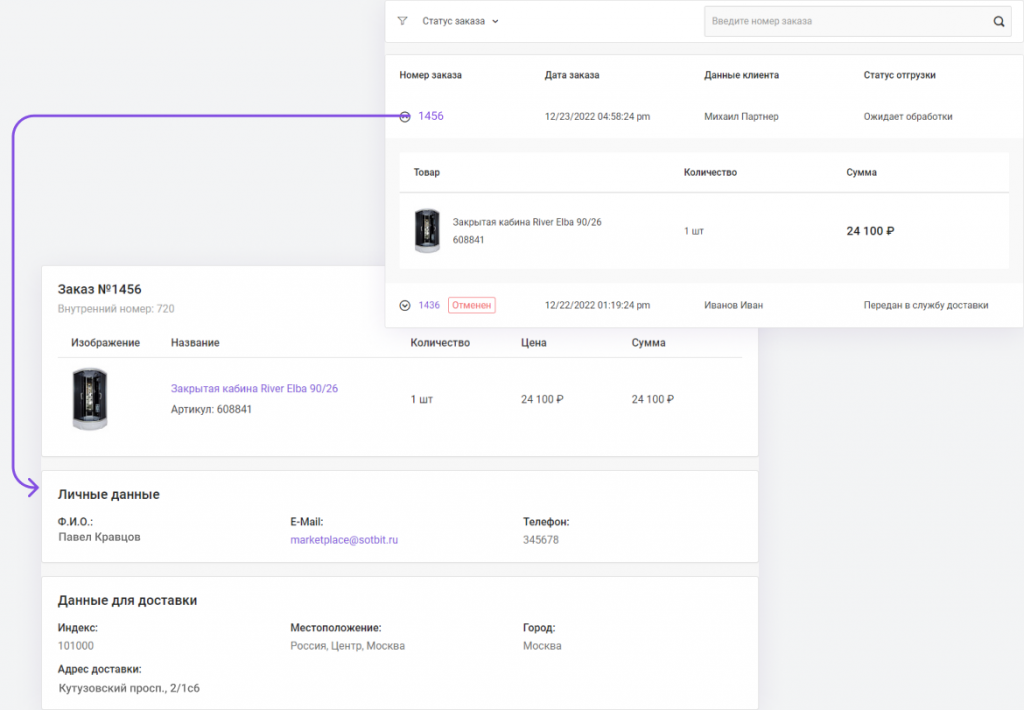Click client name Иванов Иван
The image size is (1024, 710).
tap(733, 305)
